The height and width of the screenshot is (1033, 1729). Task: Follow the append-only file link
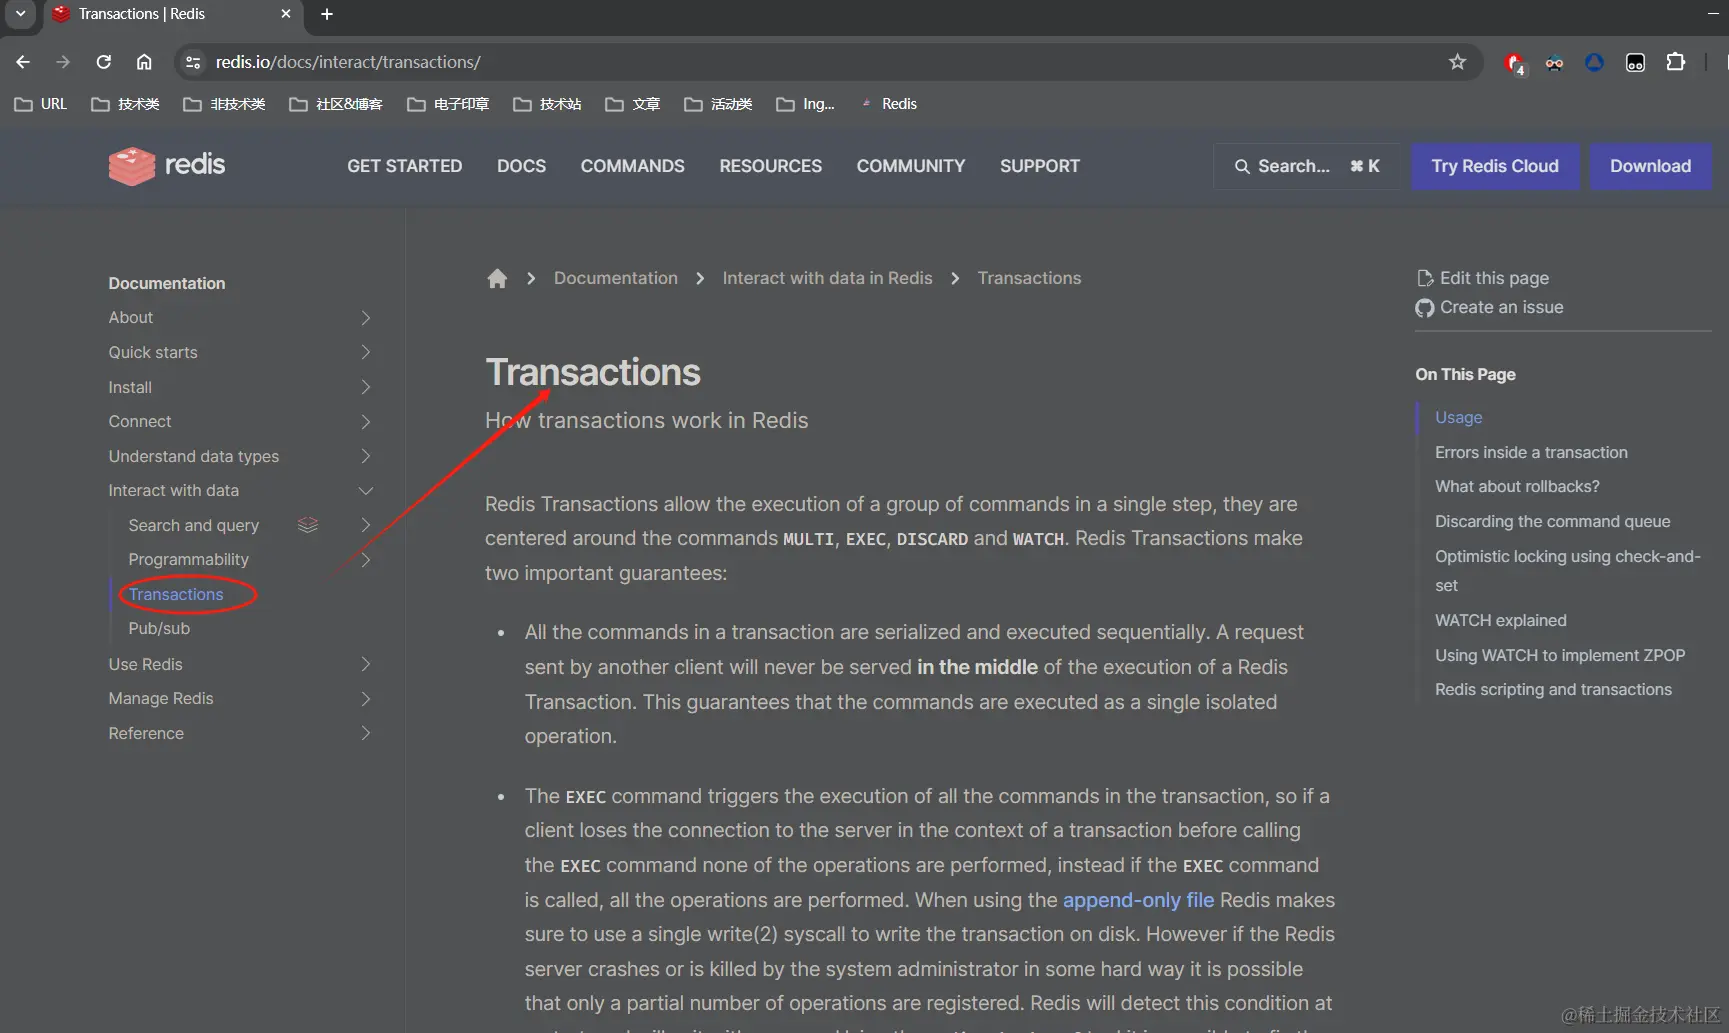tap(1138, 900)
